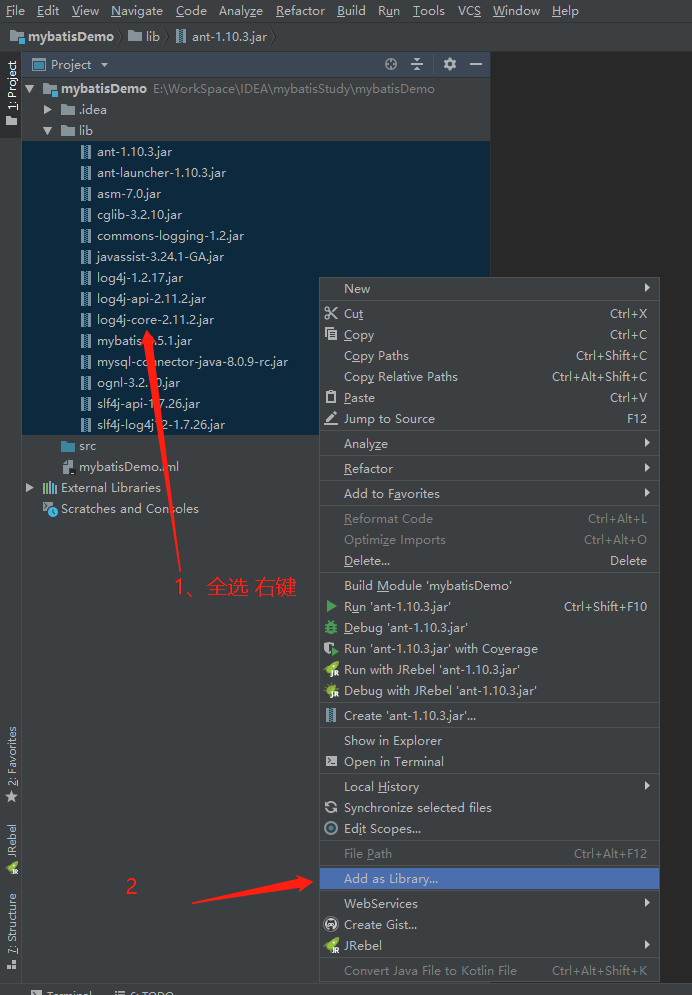Open Add to Favorites submenu
Viewport: 692px width, 995px height.
tap(489, 493)
